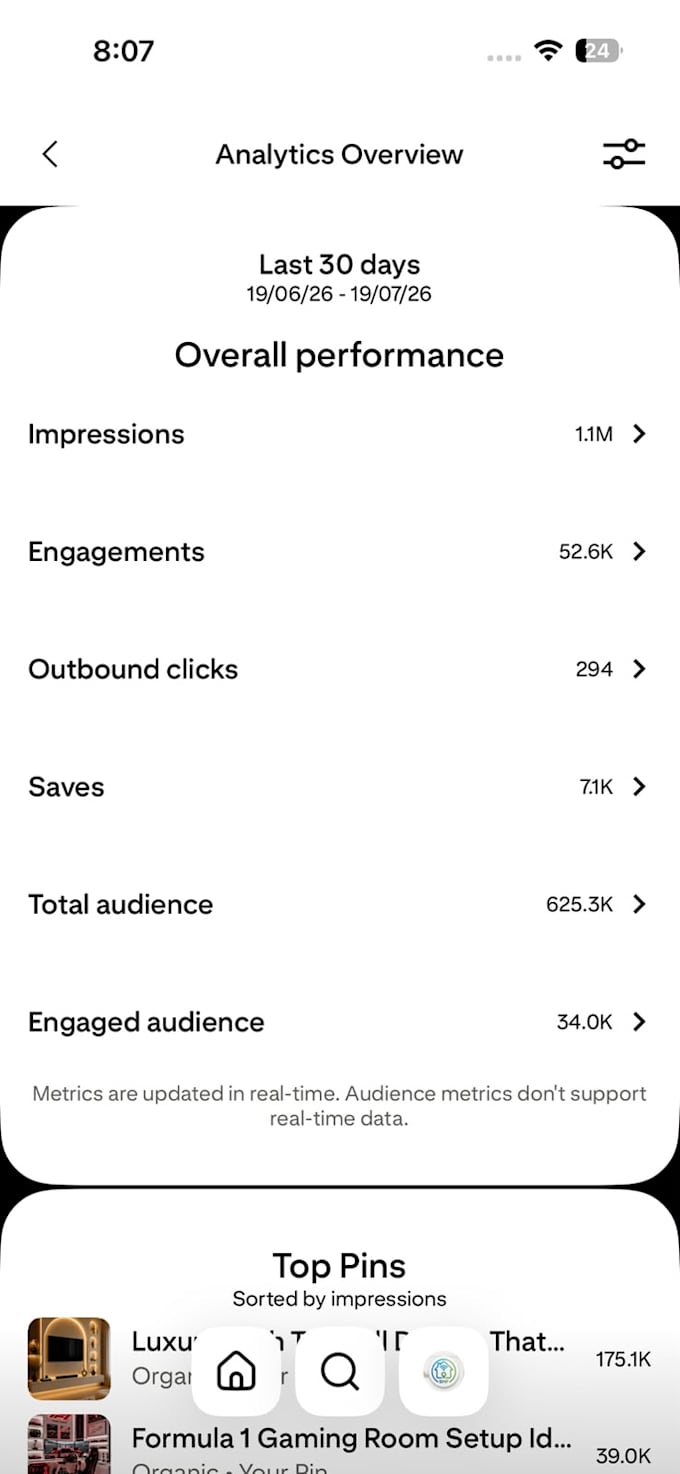
Task: Expand Engaged audience chevron arrow
Action: 639,1022
